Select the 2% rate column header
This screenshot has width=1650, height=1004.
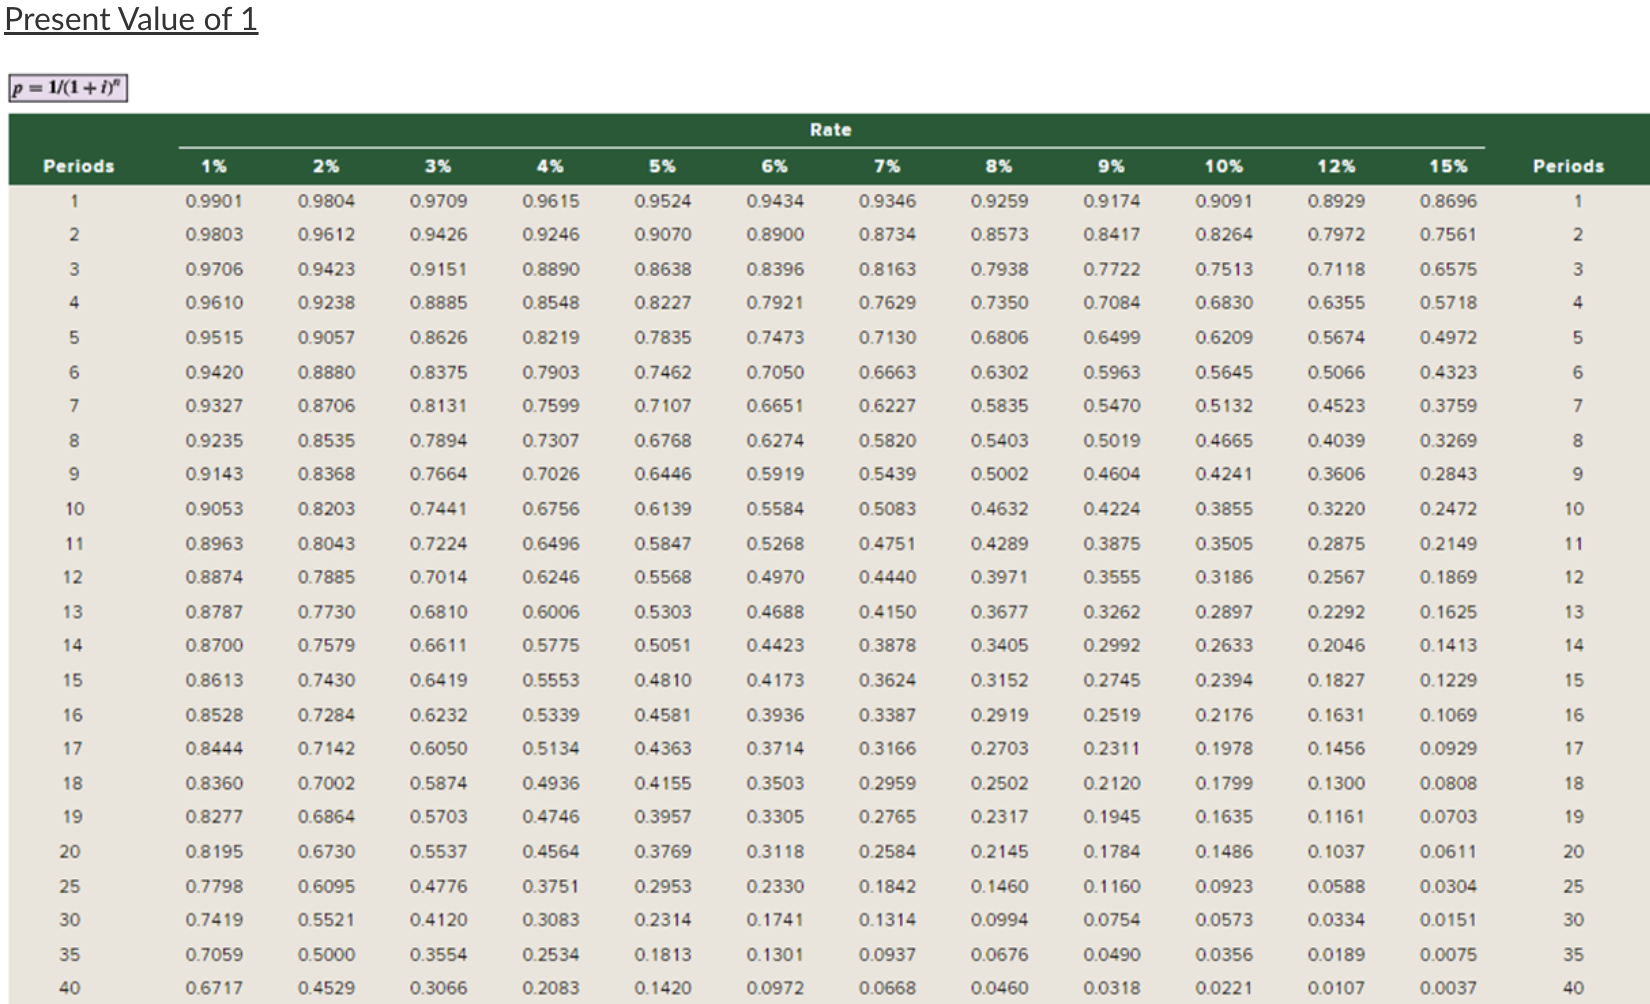(x=326, y=166)
